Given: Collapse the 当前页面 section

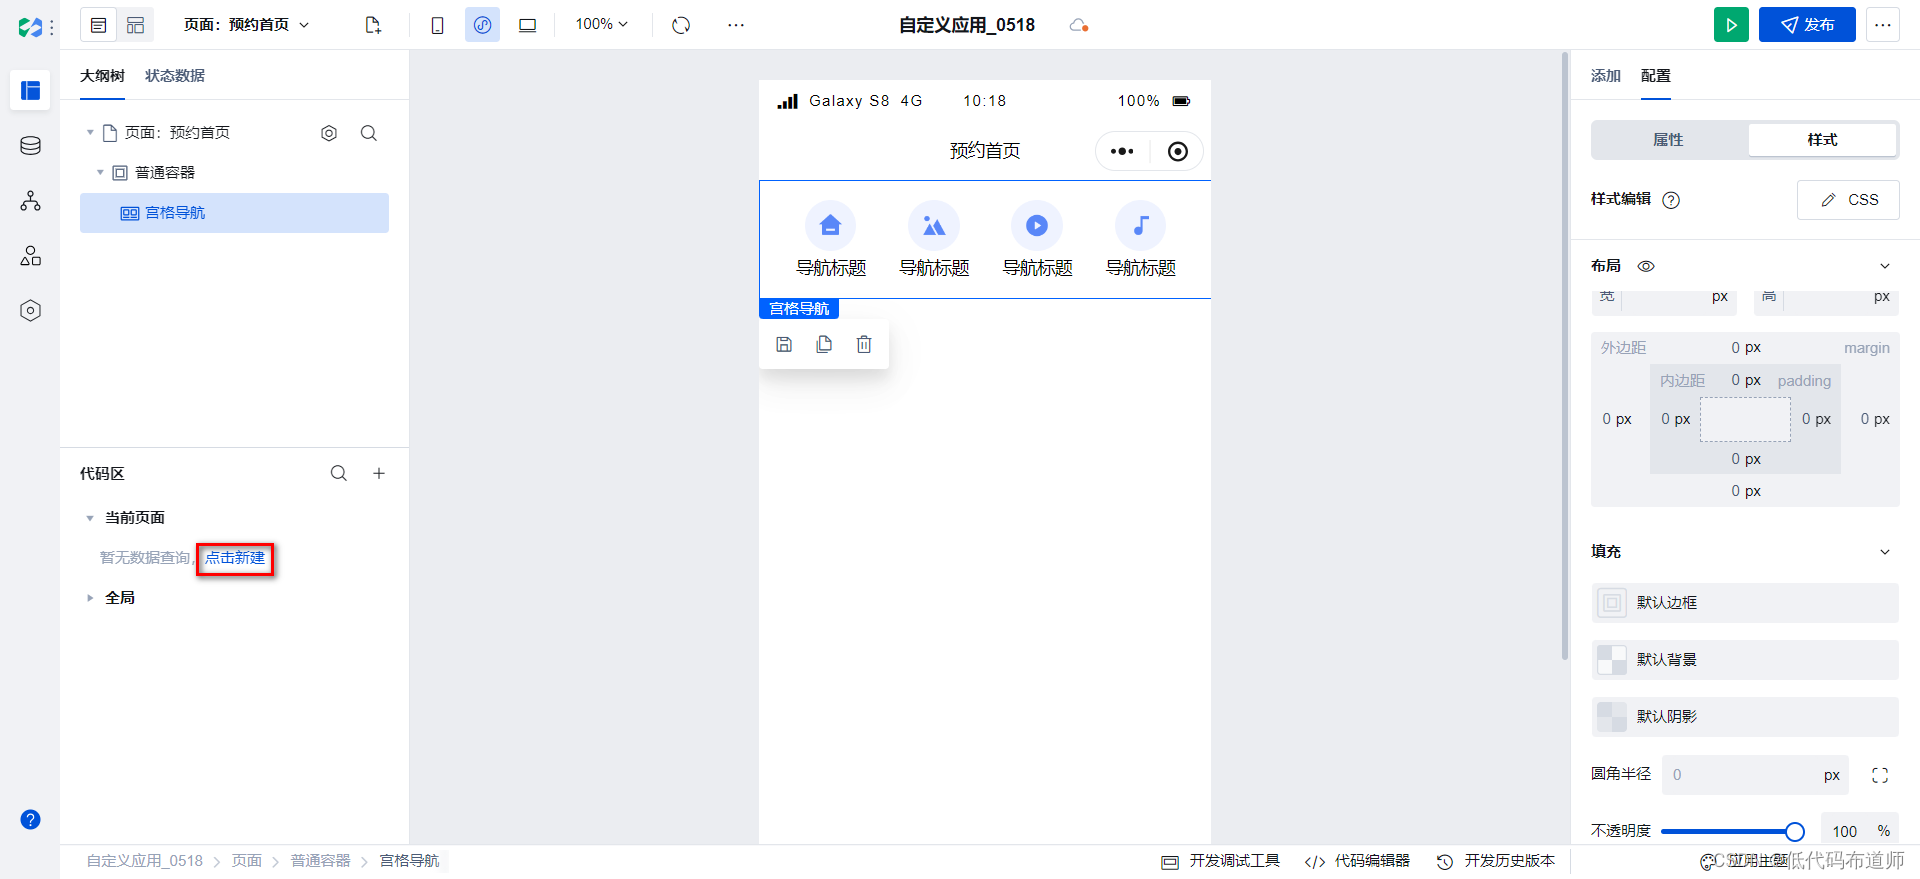Looking at the screenshot, I should [90, 518].
